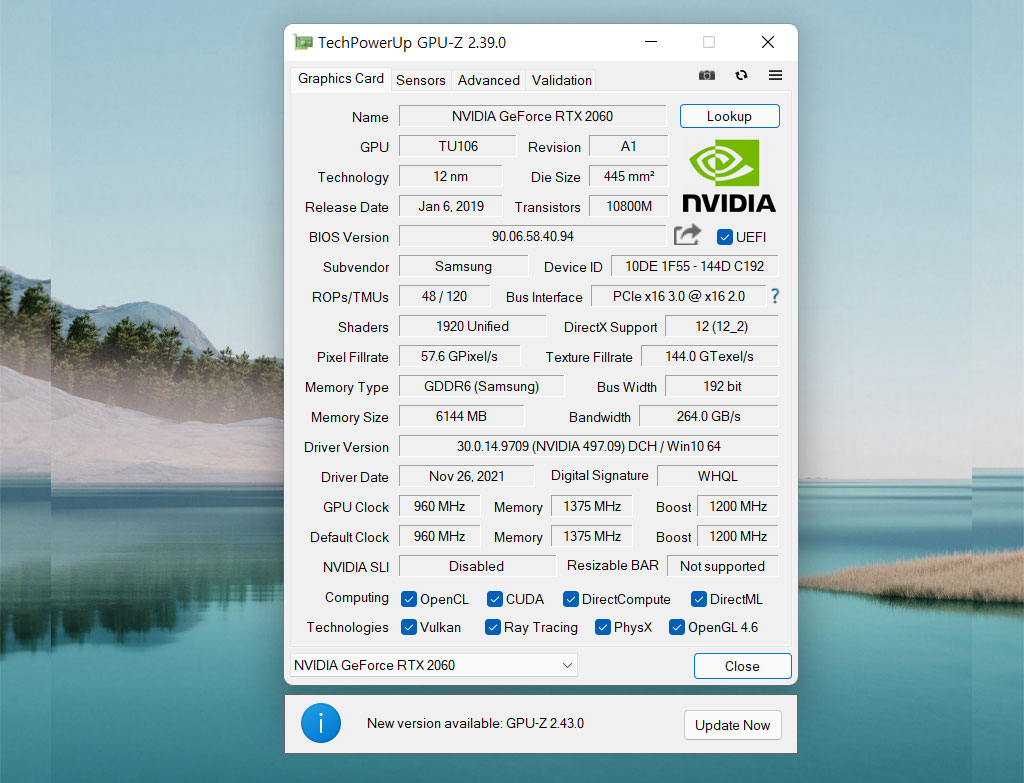Click the Device ID field 10DE 1F55
Image resolution: width=1024 pixels, height=783 pixels.
[x=695, y=266]
